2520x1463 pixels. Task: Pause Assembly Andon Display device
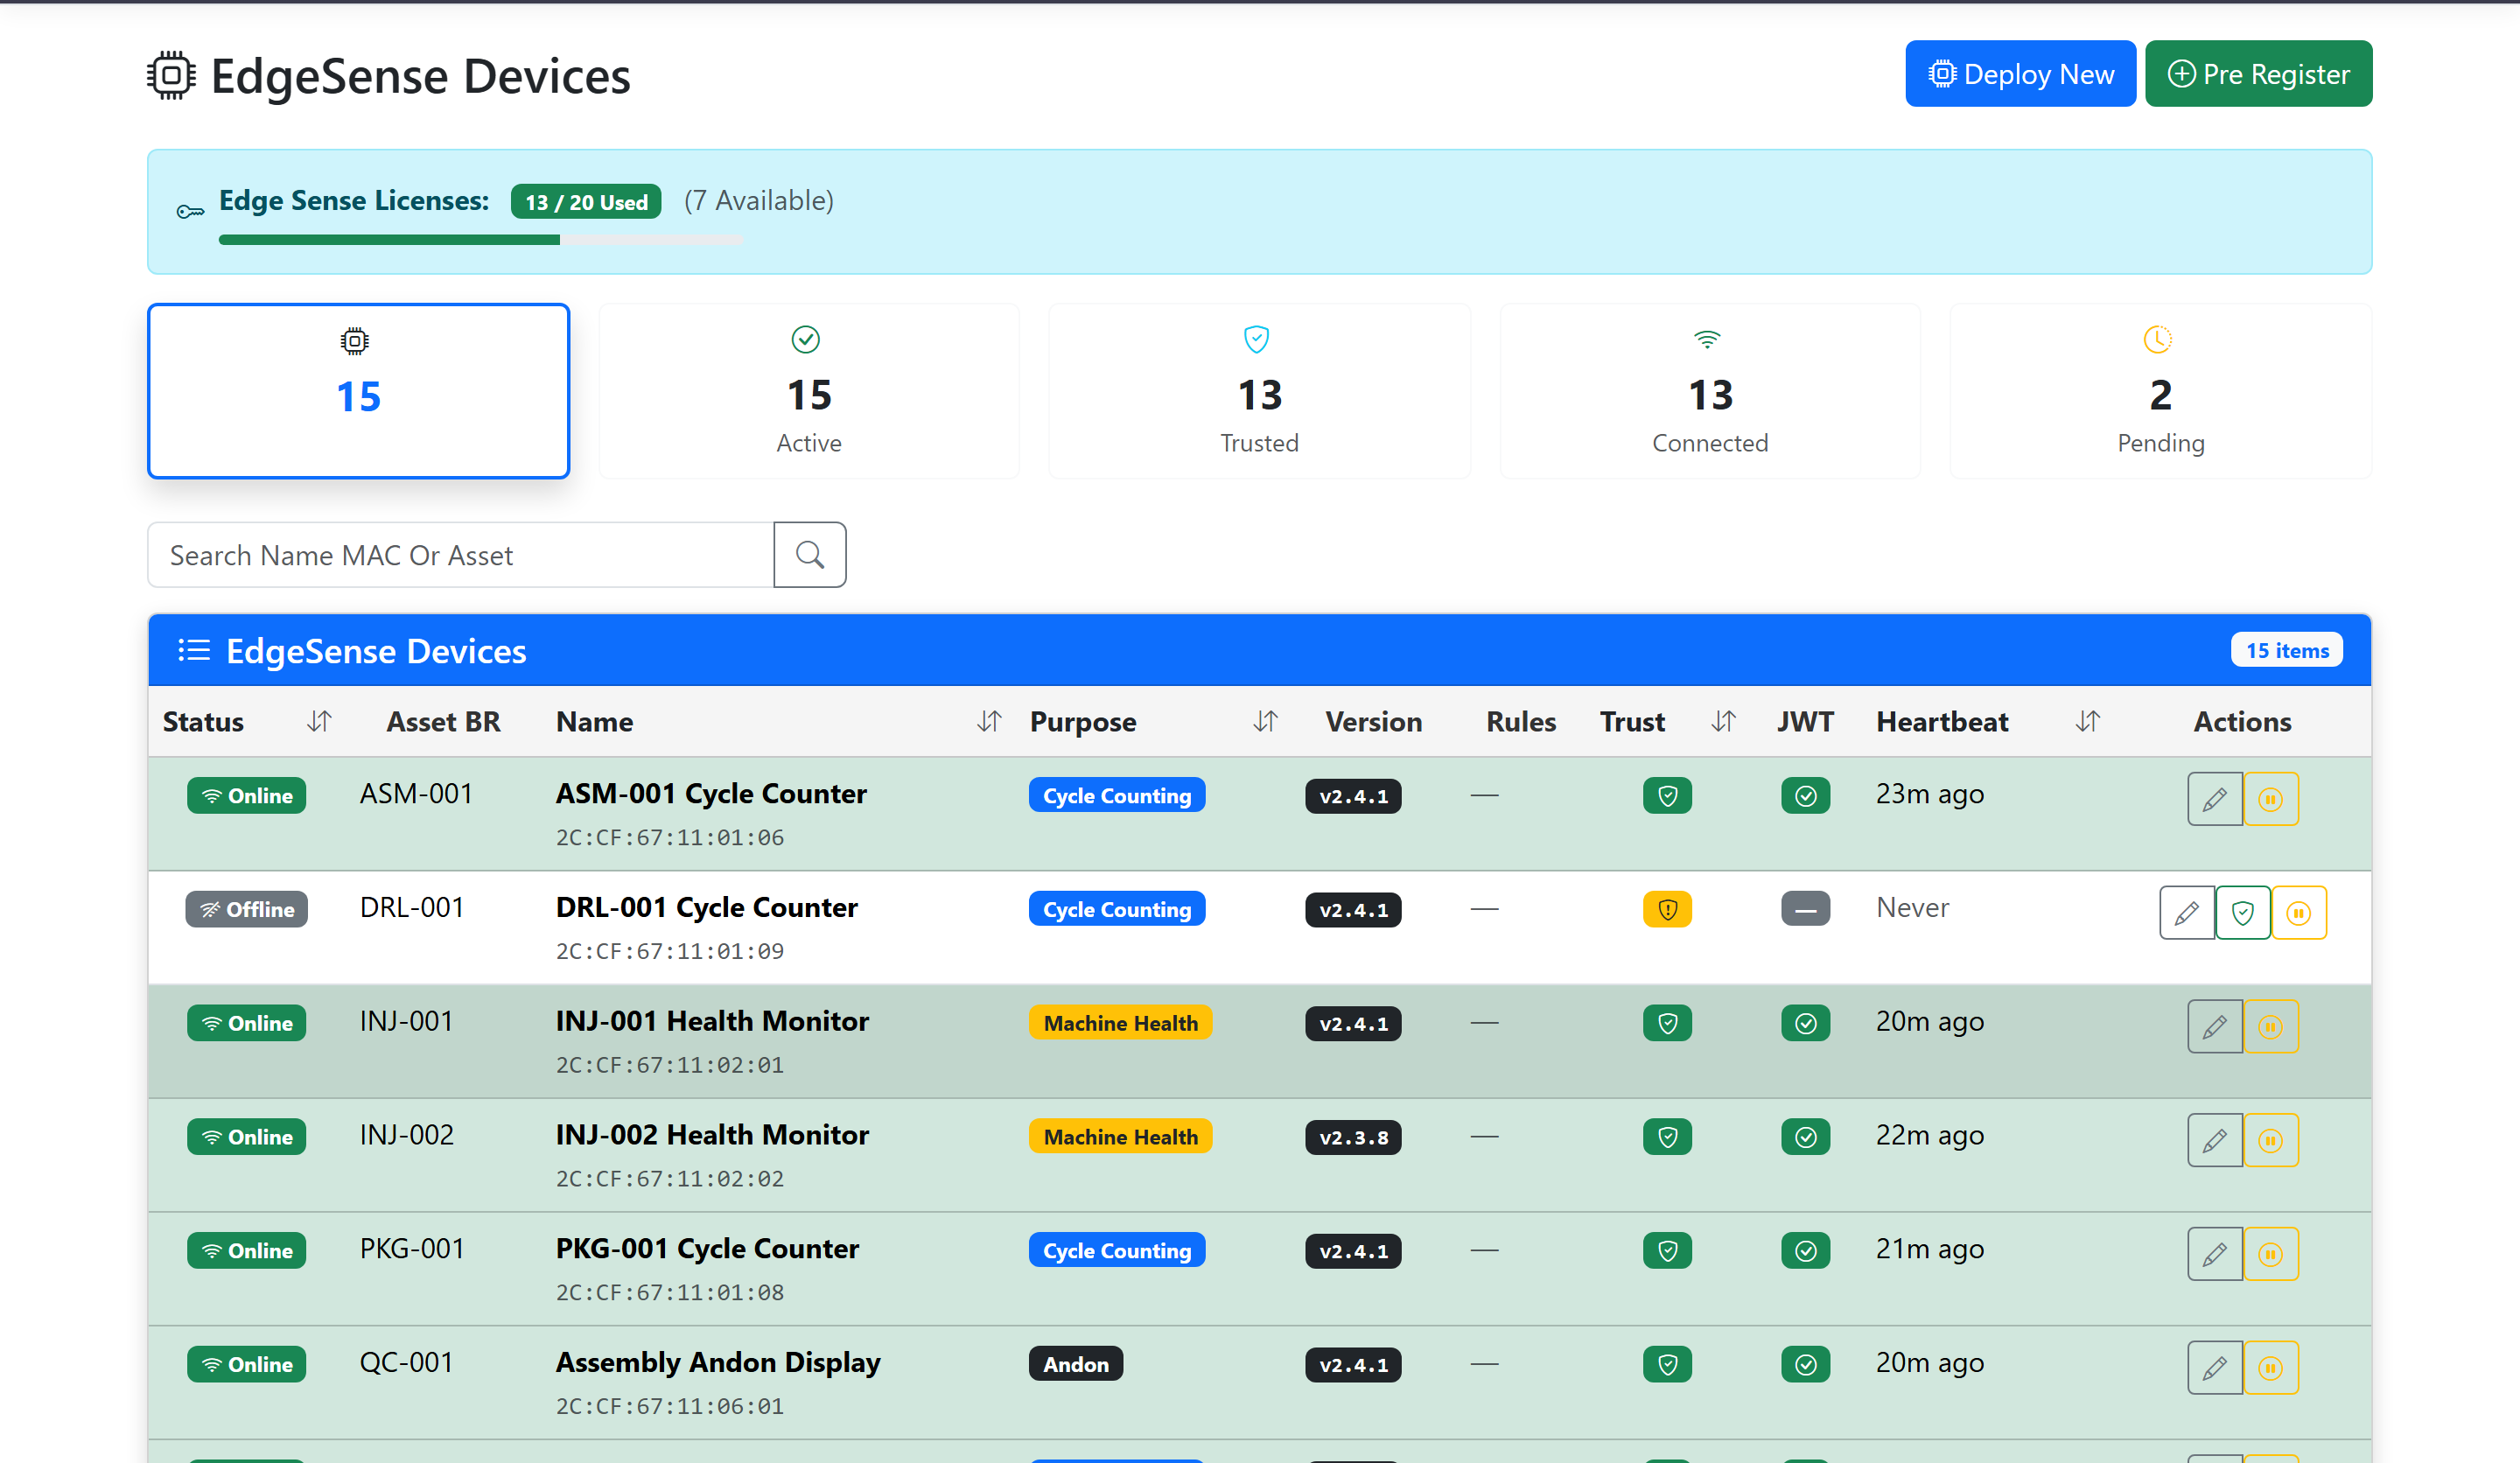coord(2270,1368)
